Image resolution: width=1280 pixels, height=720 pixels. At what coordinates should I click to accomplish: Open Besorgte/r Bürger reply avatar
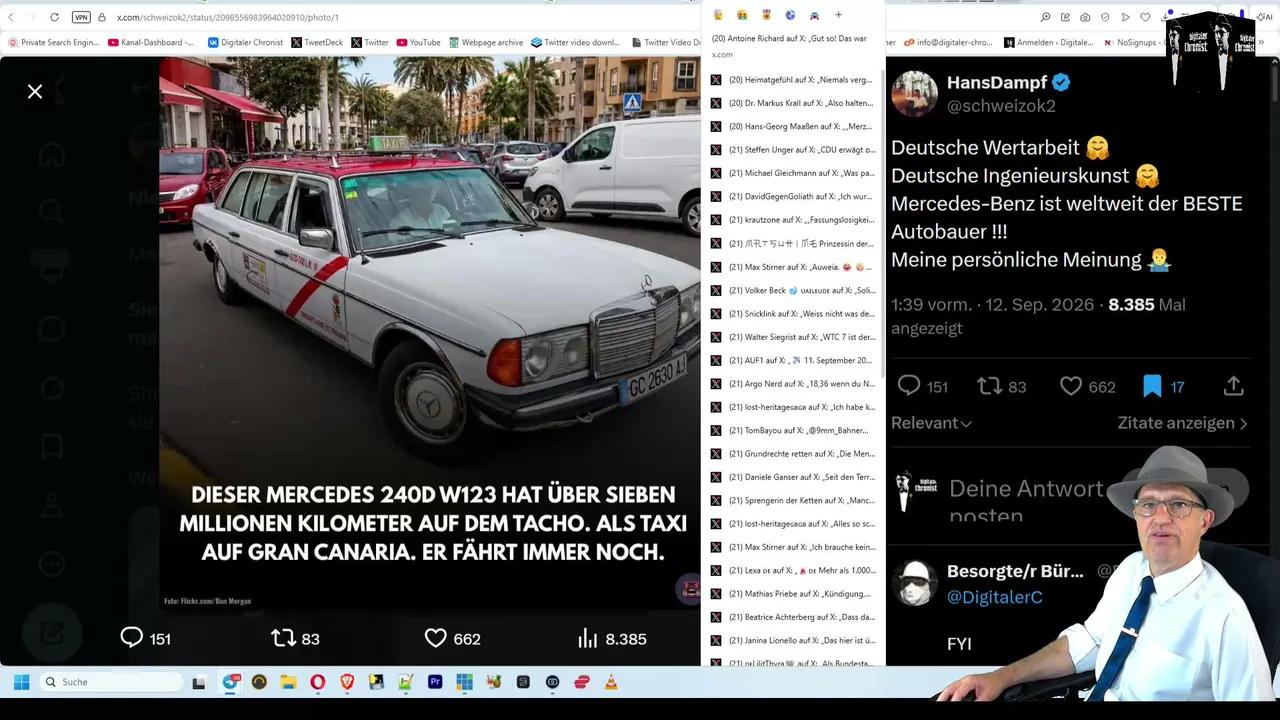click(914, 583)
